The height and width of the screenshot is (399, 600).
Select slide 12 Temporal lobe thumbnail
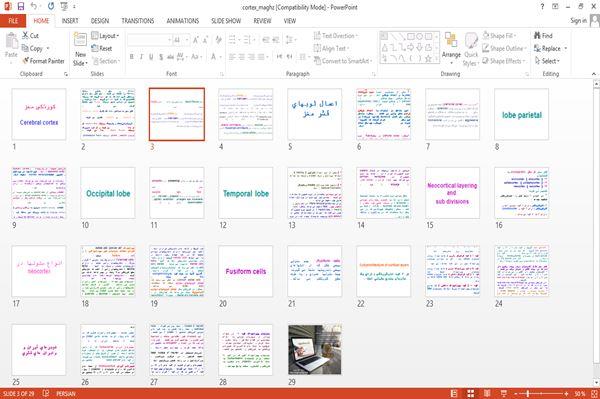click(246, 193)
